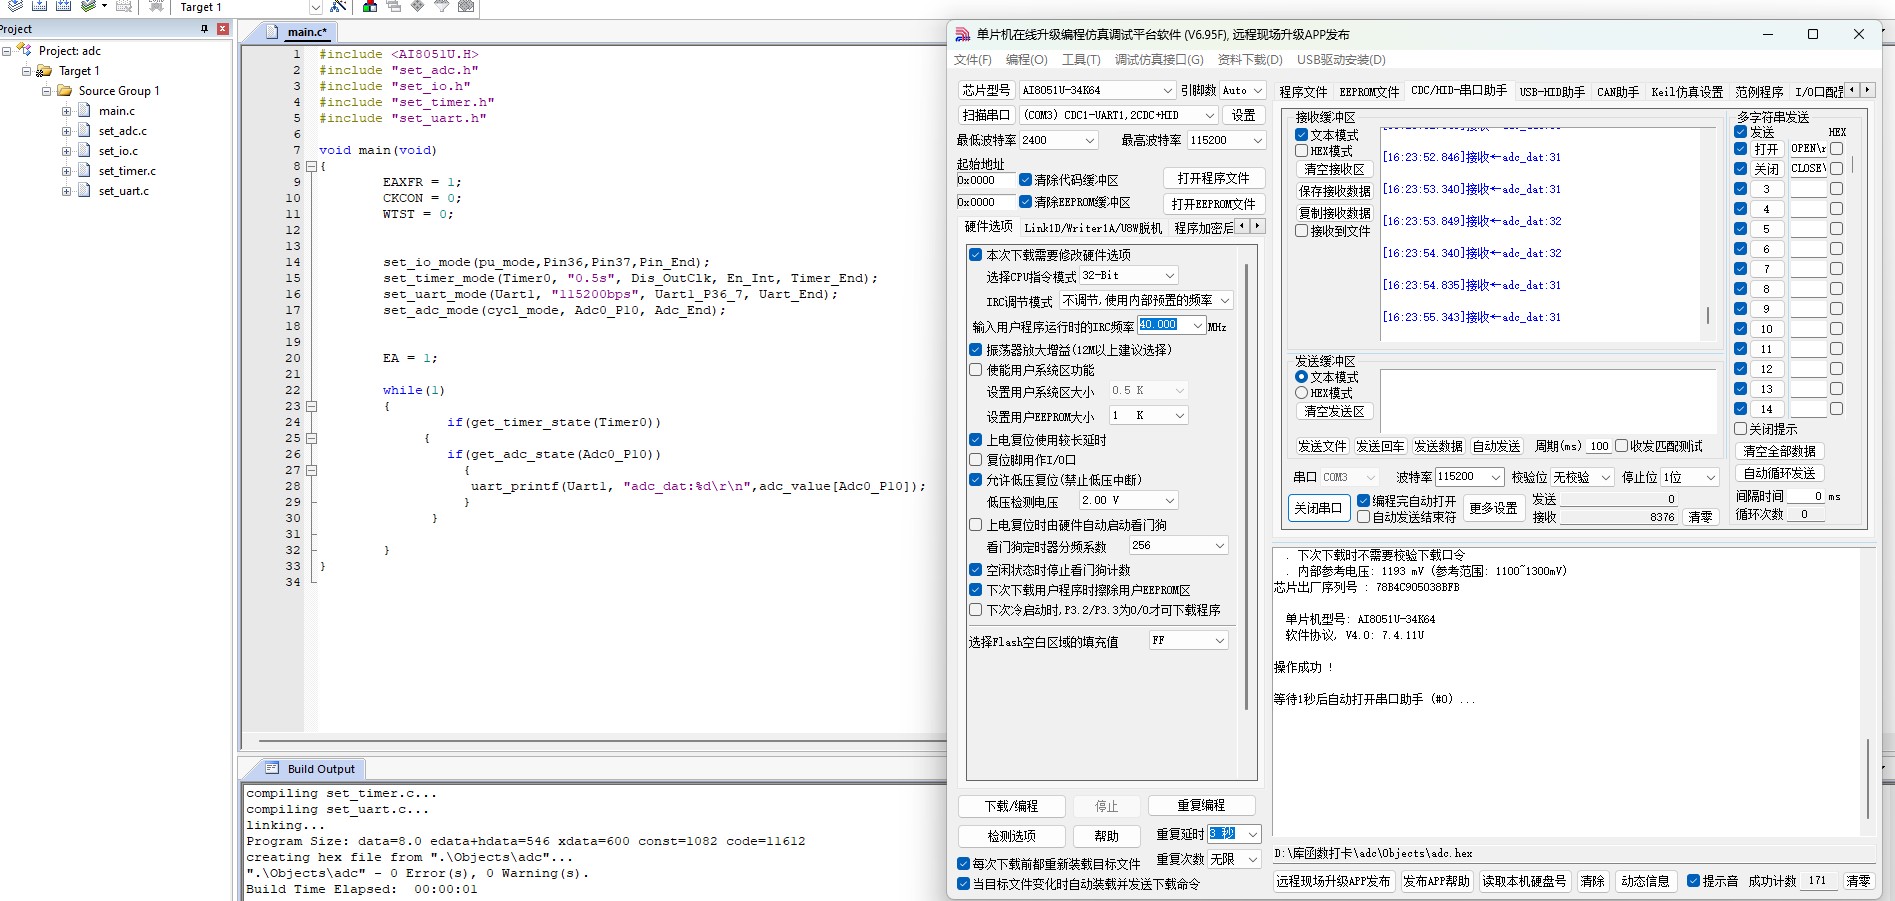Viewport: 1895px width, 901px height.
Task: Open the 最高波特率 115200 dropdown
Action: click(x=1226, y=140)
